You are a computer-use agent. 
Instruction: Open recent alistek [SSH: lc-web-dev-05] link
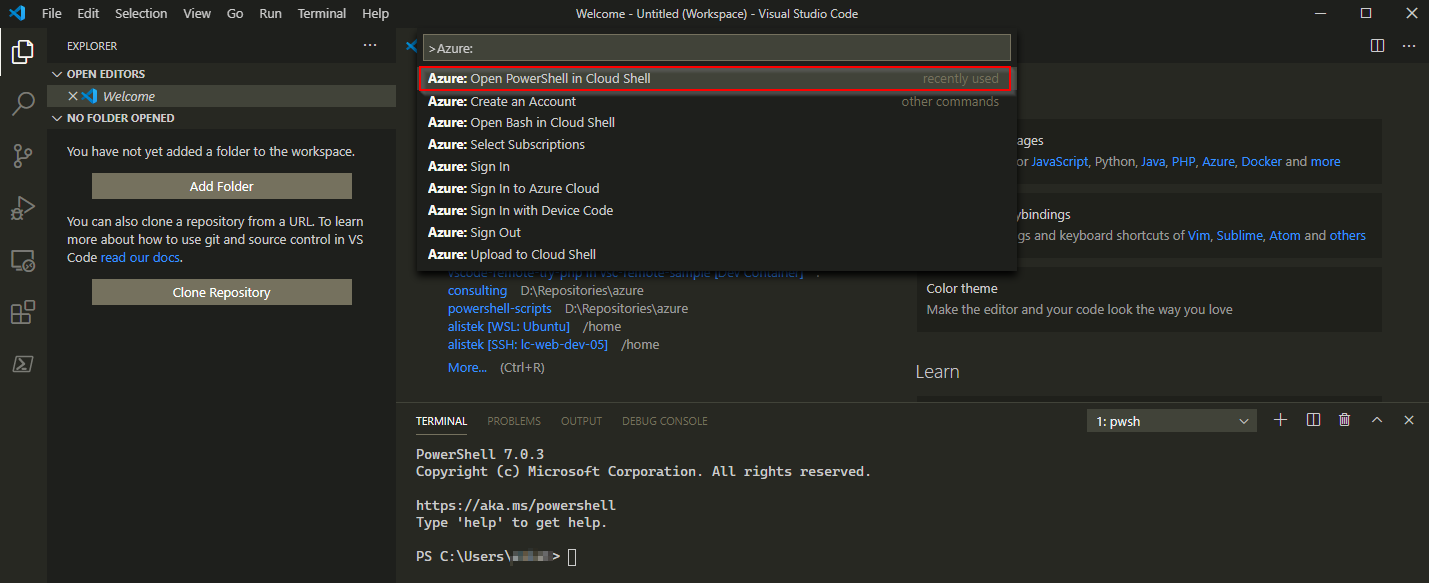(x=527, y=344)
